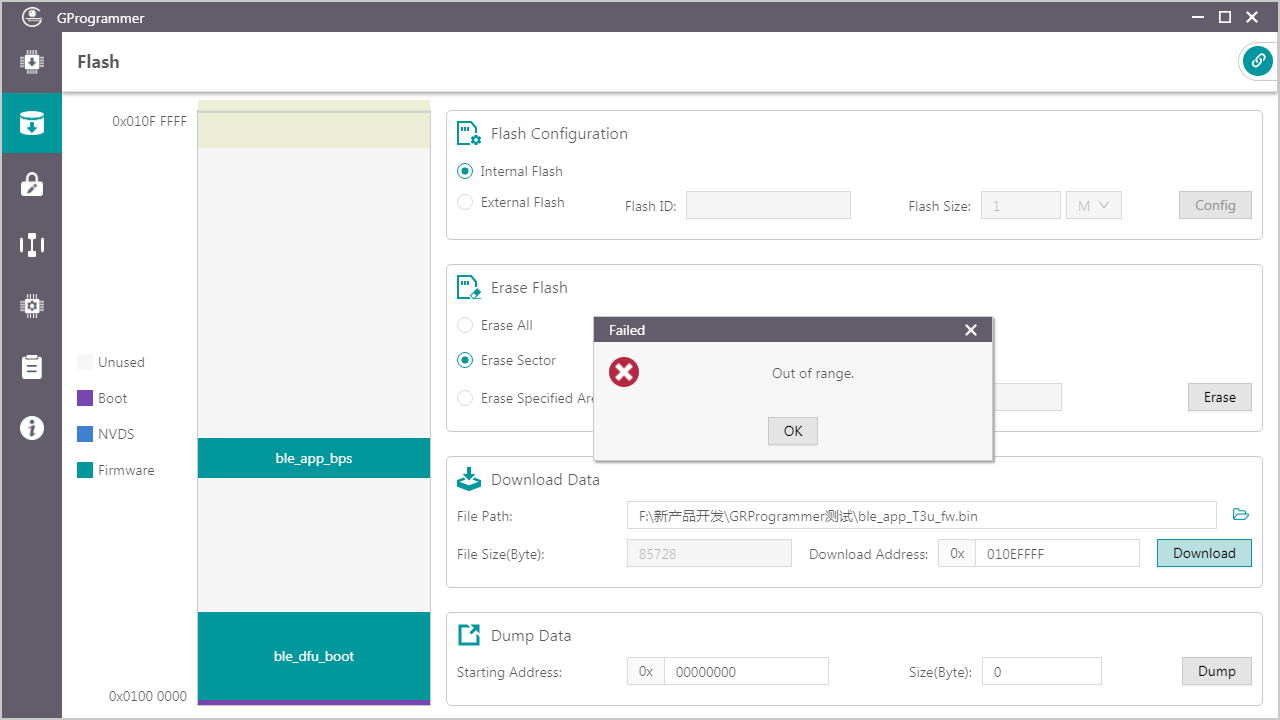Select the Flash storage sidebar icon
This screenshot has height=720, width=1280.
[x=31, y=123]
